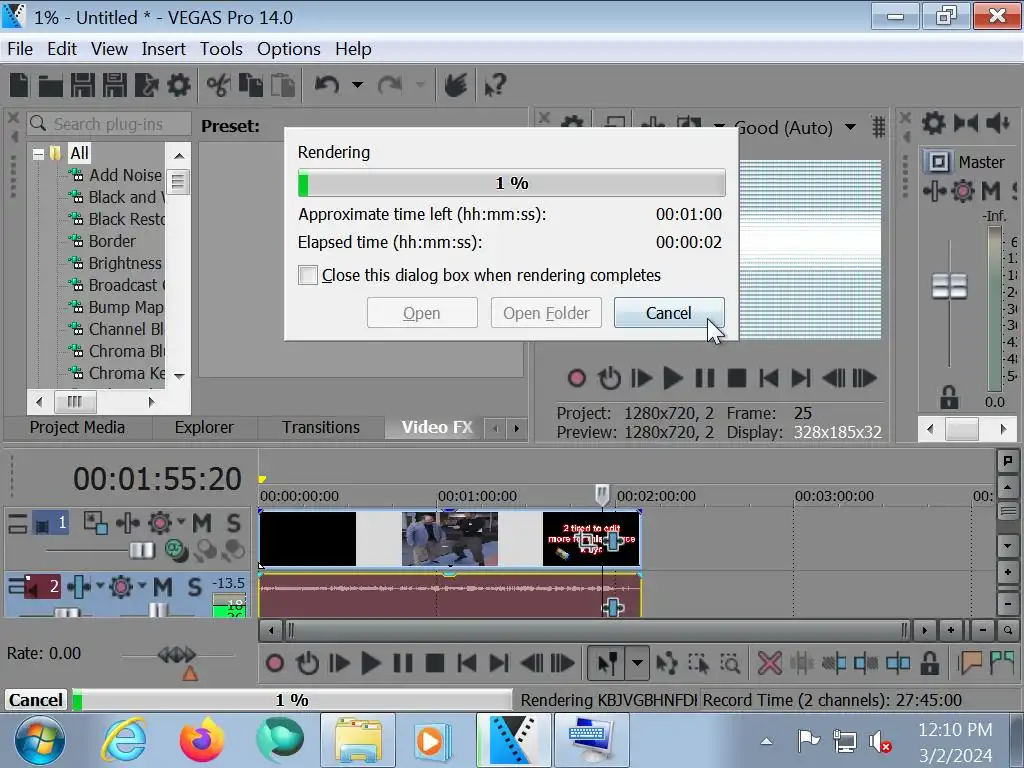Viewport: 1024px width, 768px height.
Task: Toggle Mute on audio track 2
Action: click(163, 586)
